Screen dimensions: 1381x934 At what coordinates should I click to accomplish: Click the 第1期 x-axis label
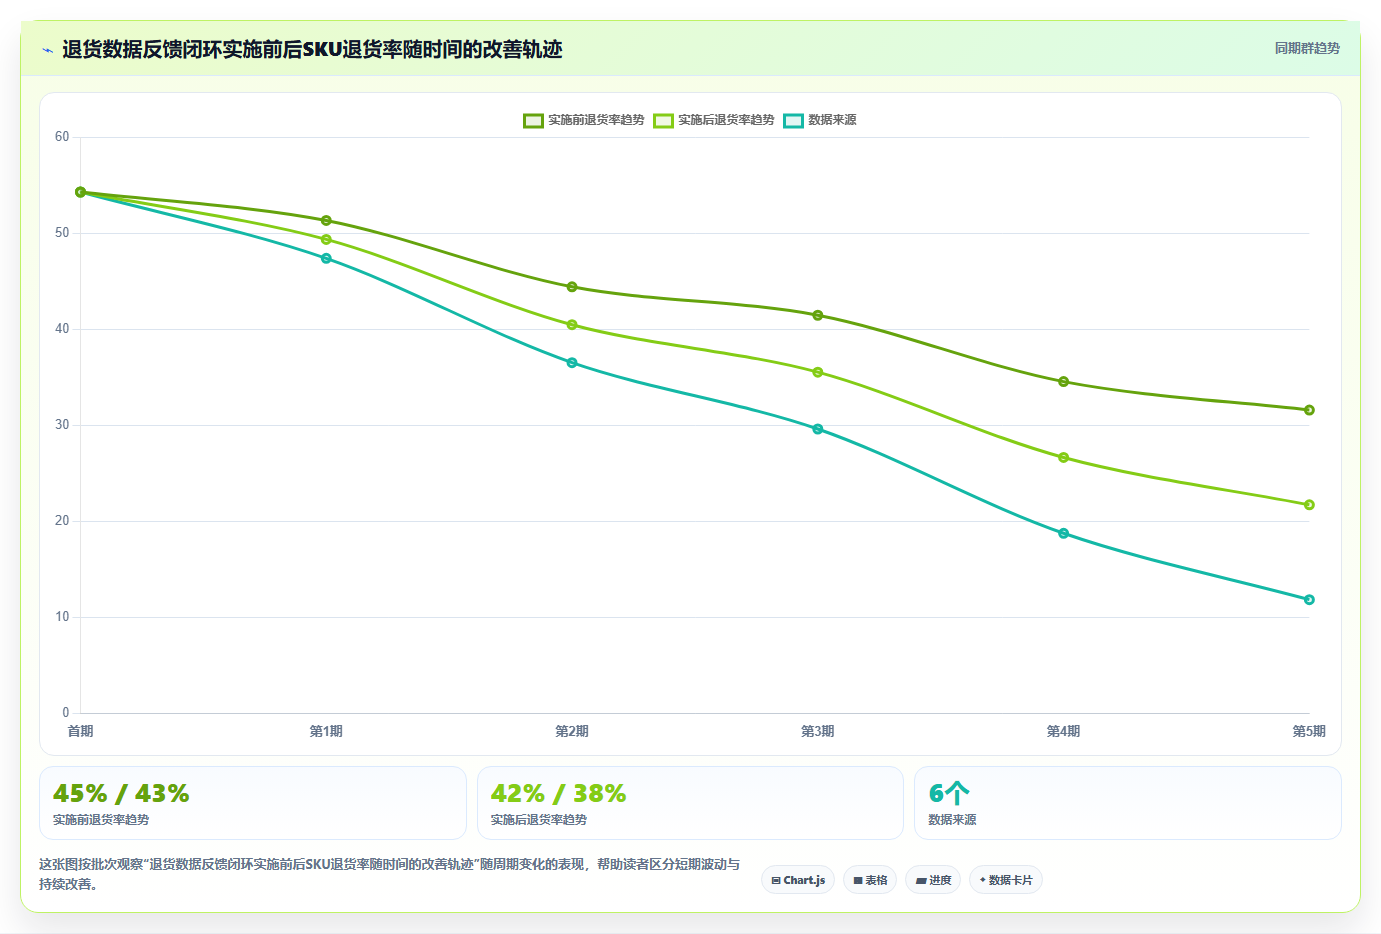click(x=326, y=731)
